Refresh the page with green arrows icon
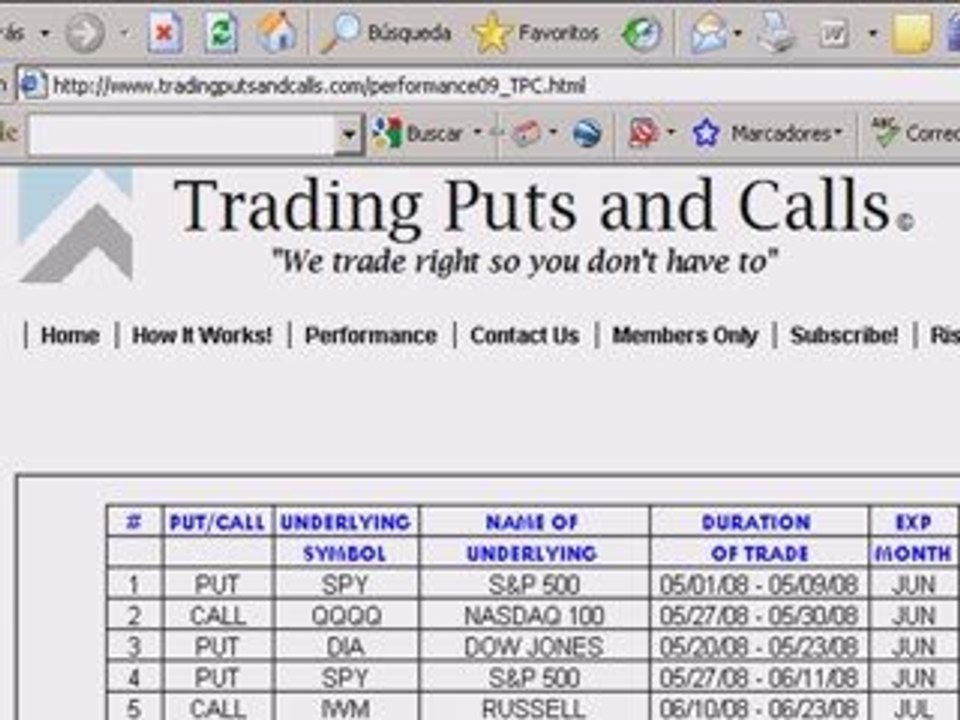The width and height of the screenshot is (960, 720). 220,32
